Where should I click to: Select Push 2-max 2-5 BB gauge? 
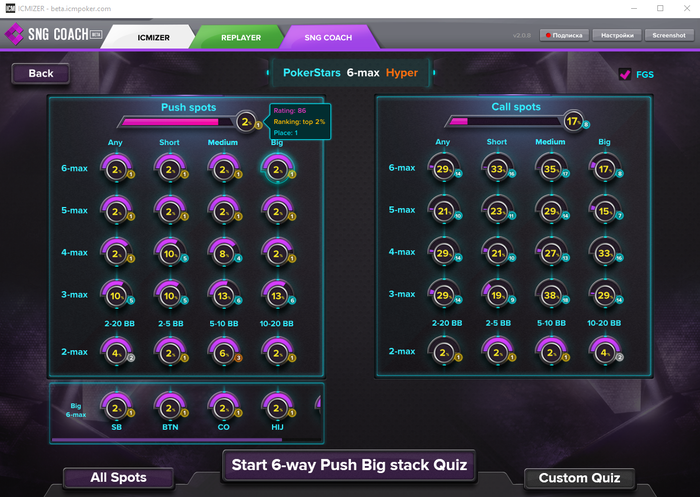pos(171,352)
